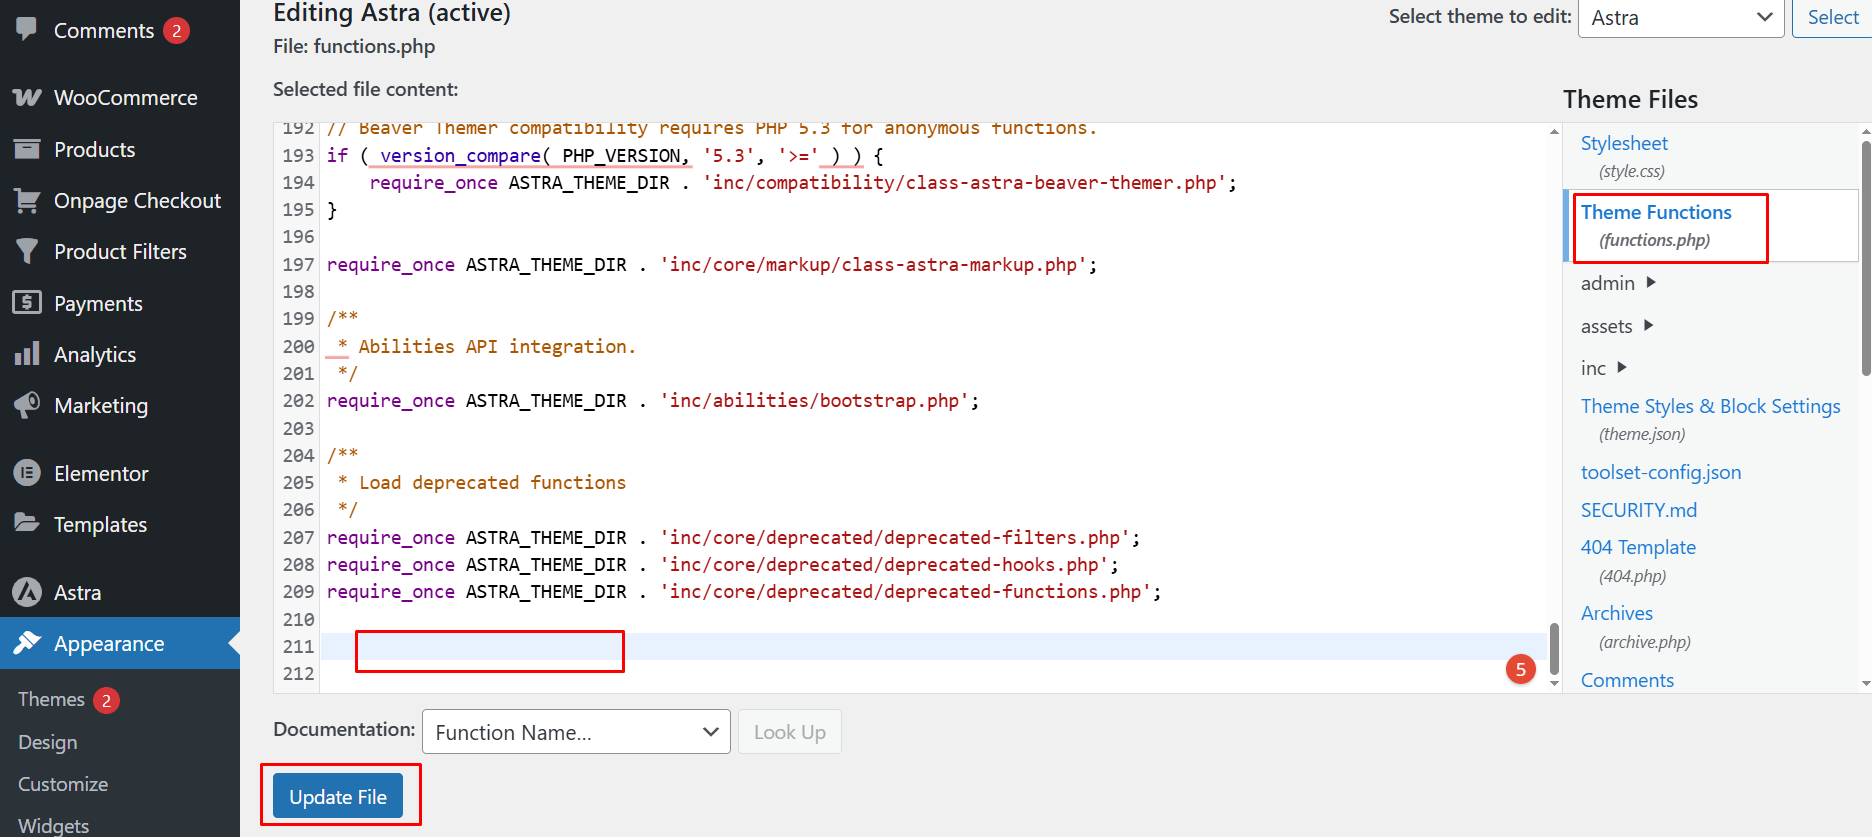The image size is (1872, 837).
Task: Click the Theme Files list scrollbar thumb
Action: (x=1866, y=258)
